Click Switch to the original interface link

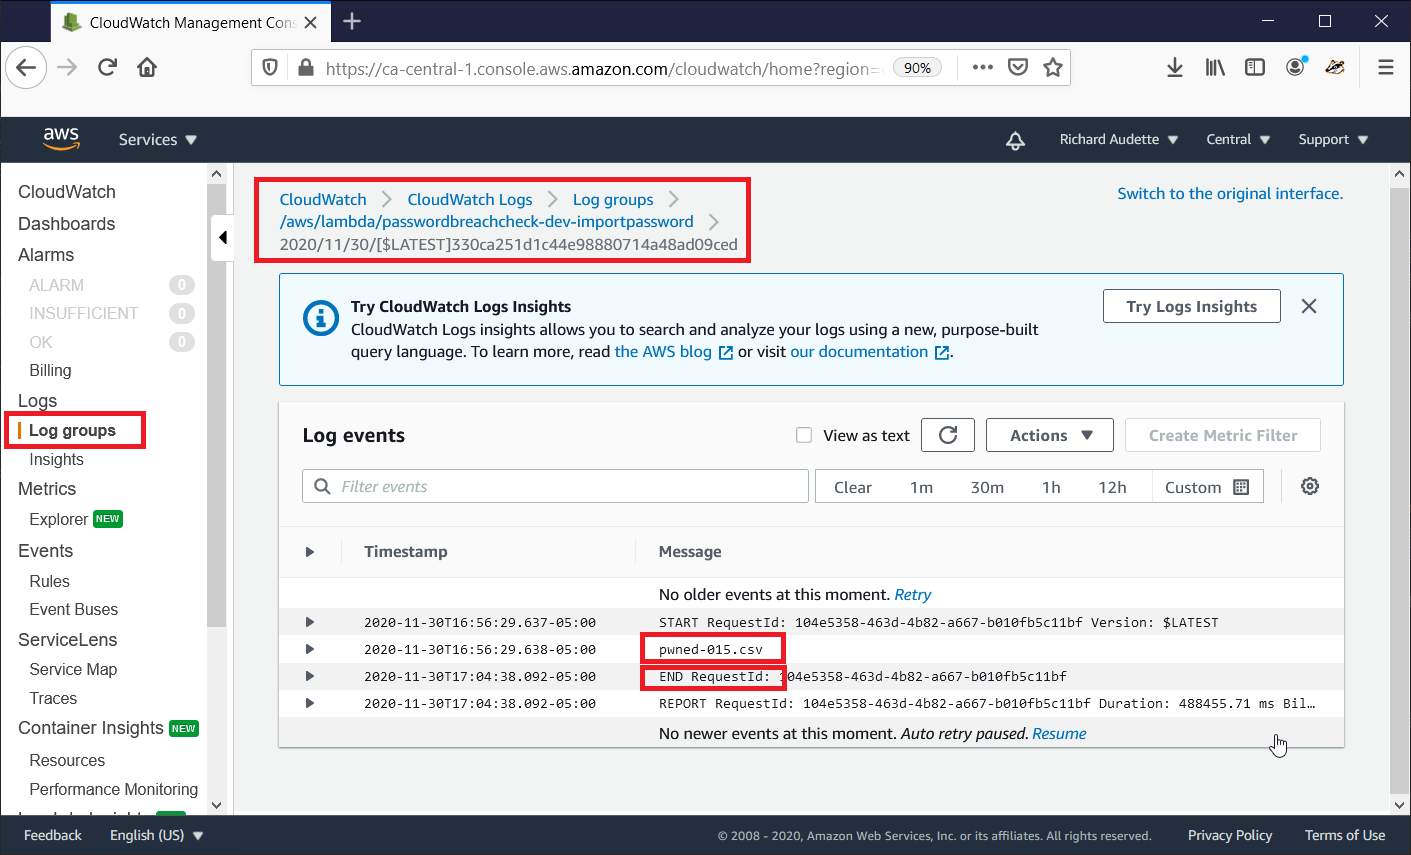click(1229, 194)
